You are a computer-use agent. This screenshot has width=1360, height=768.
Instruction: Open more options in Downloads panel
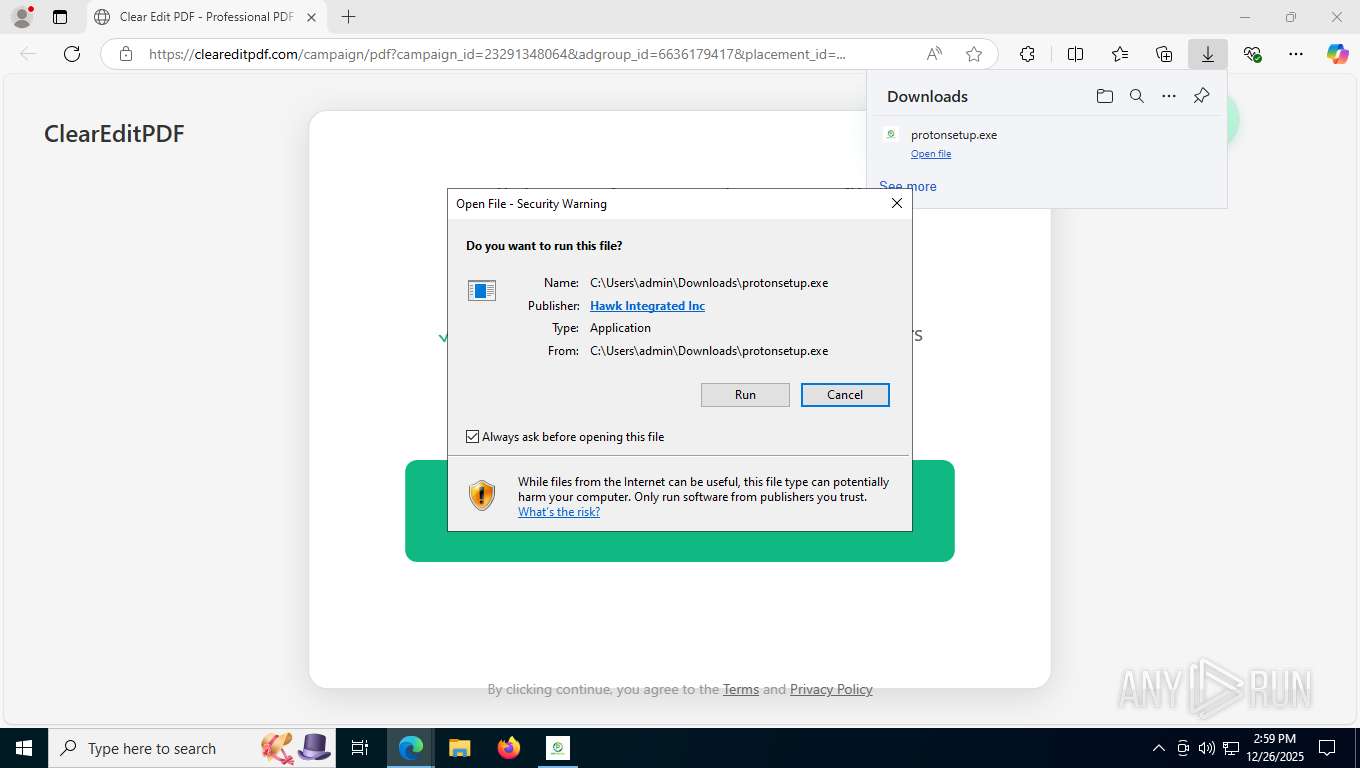click(1169, 96)
